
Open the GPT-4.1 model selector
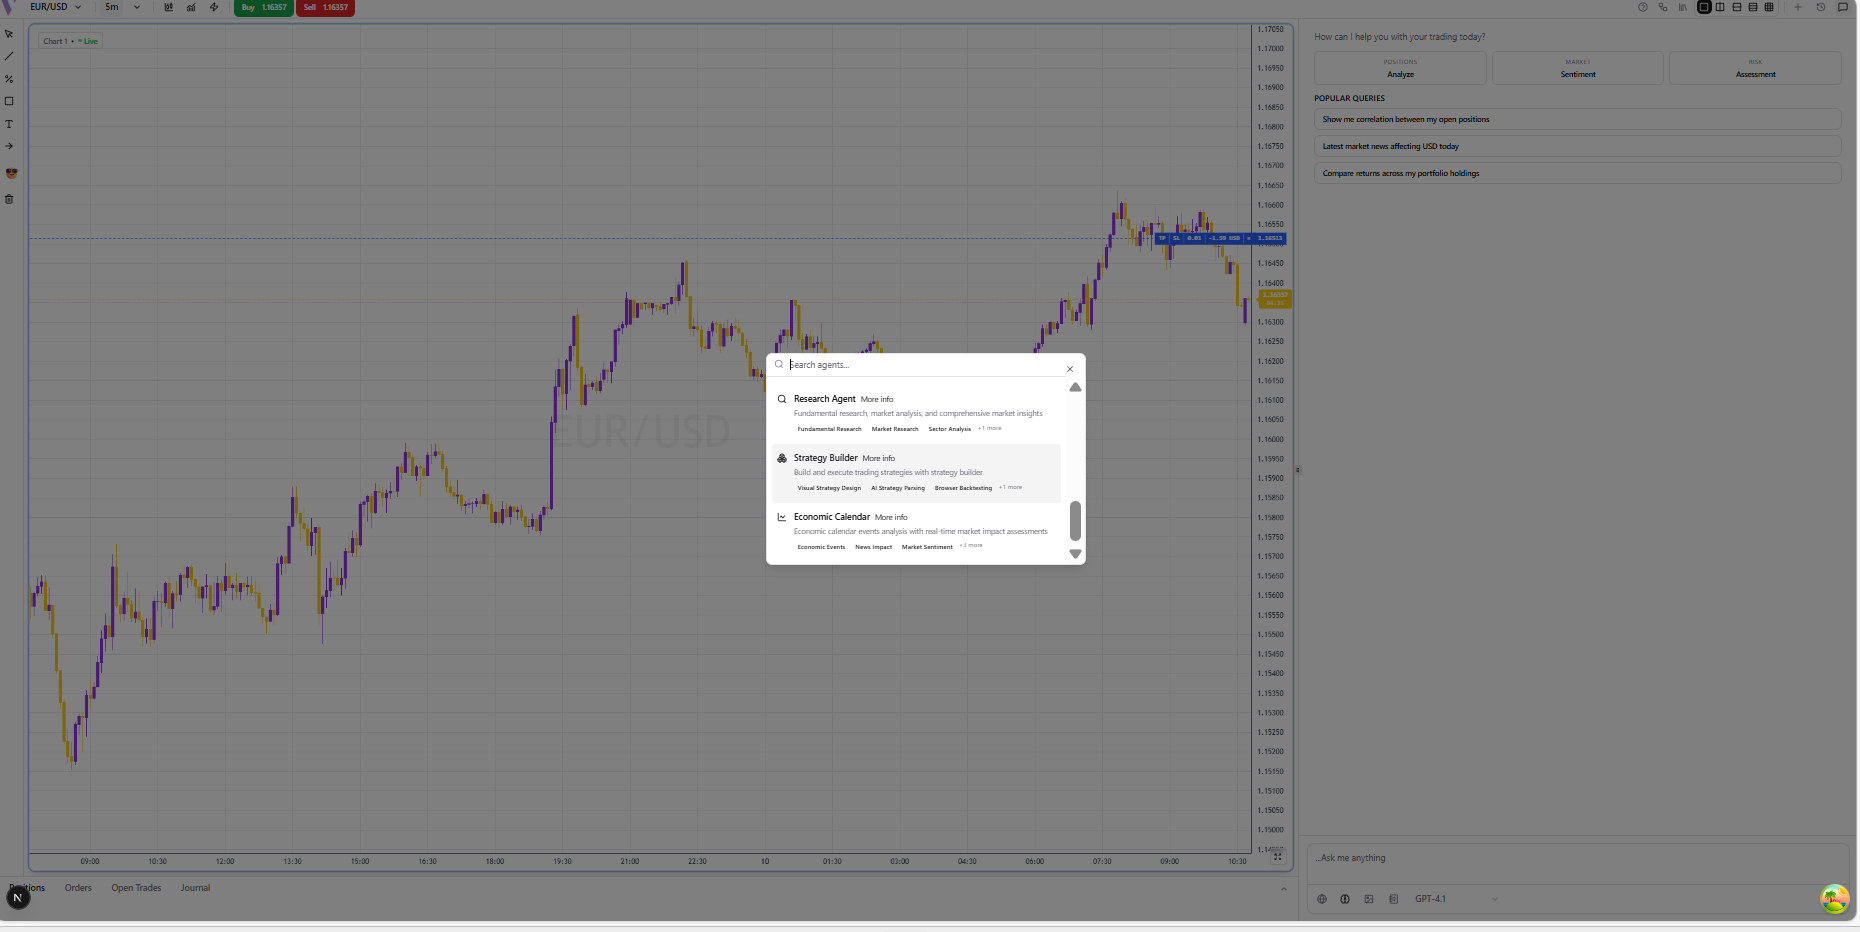click(1455, 899)
